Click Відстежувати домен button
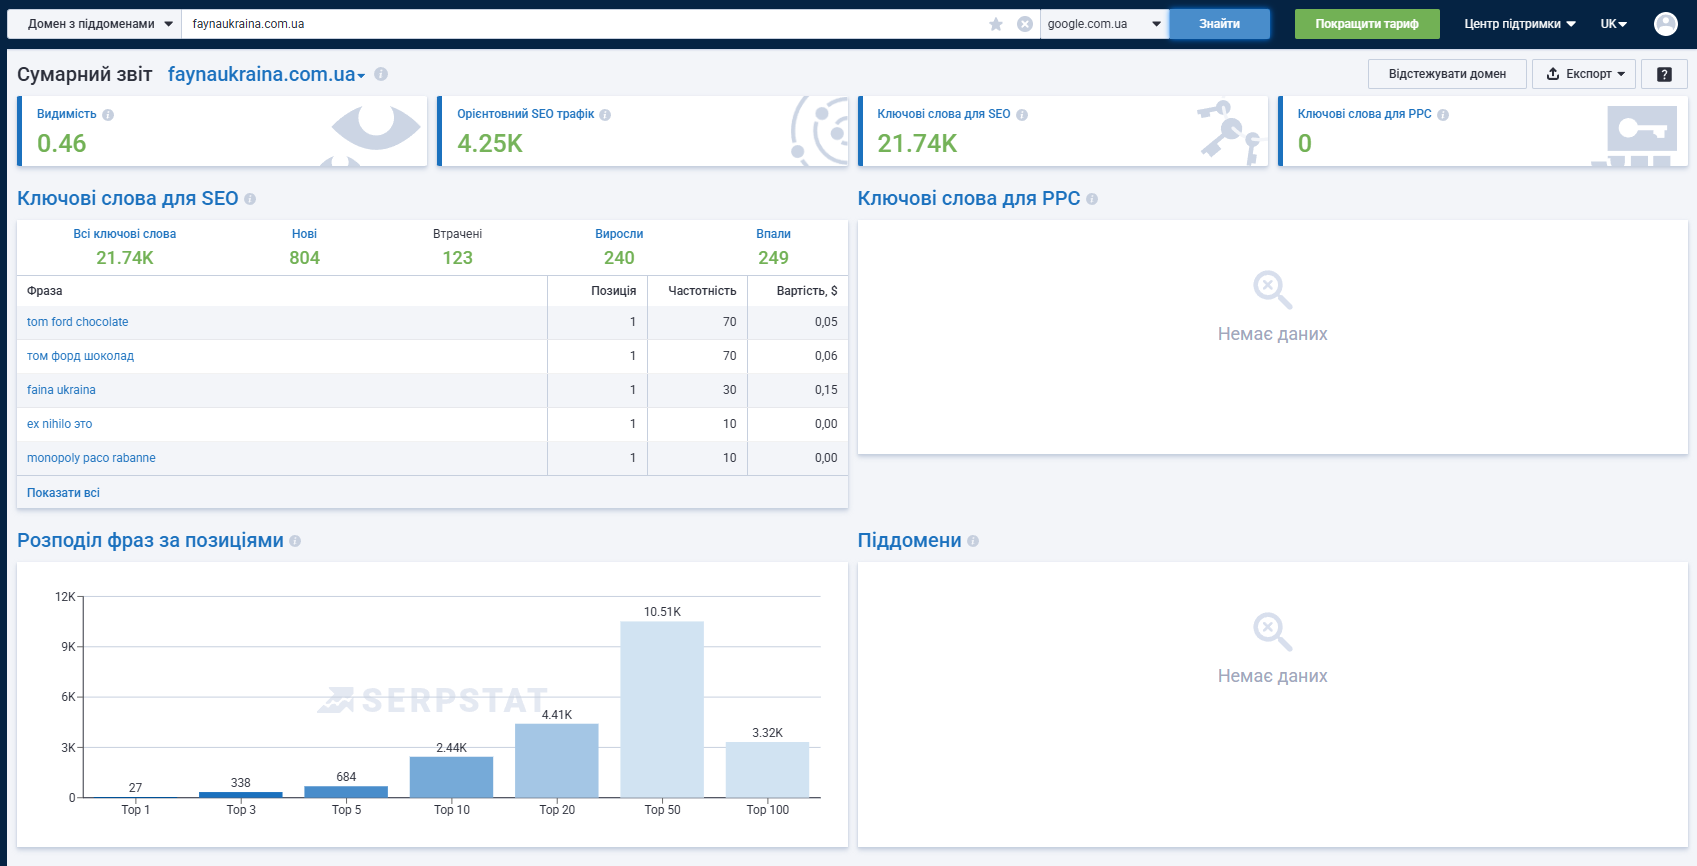 1447,74
